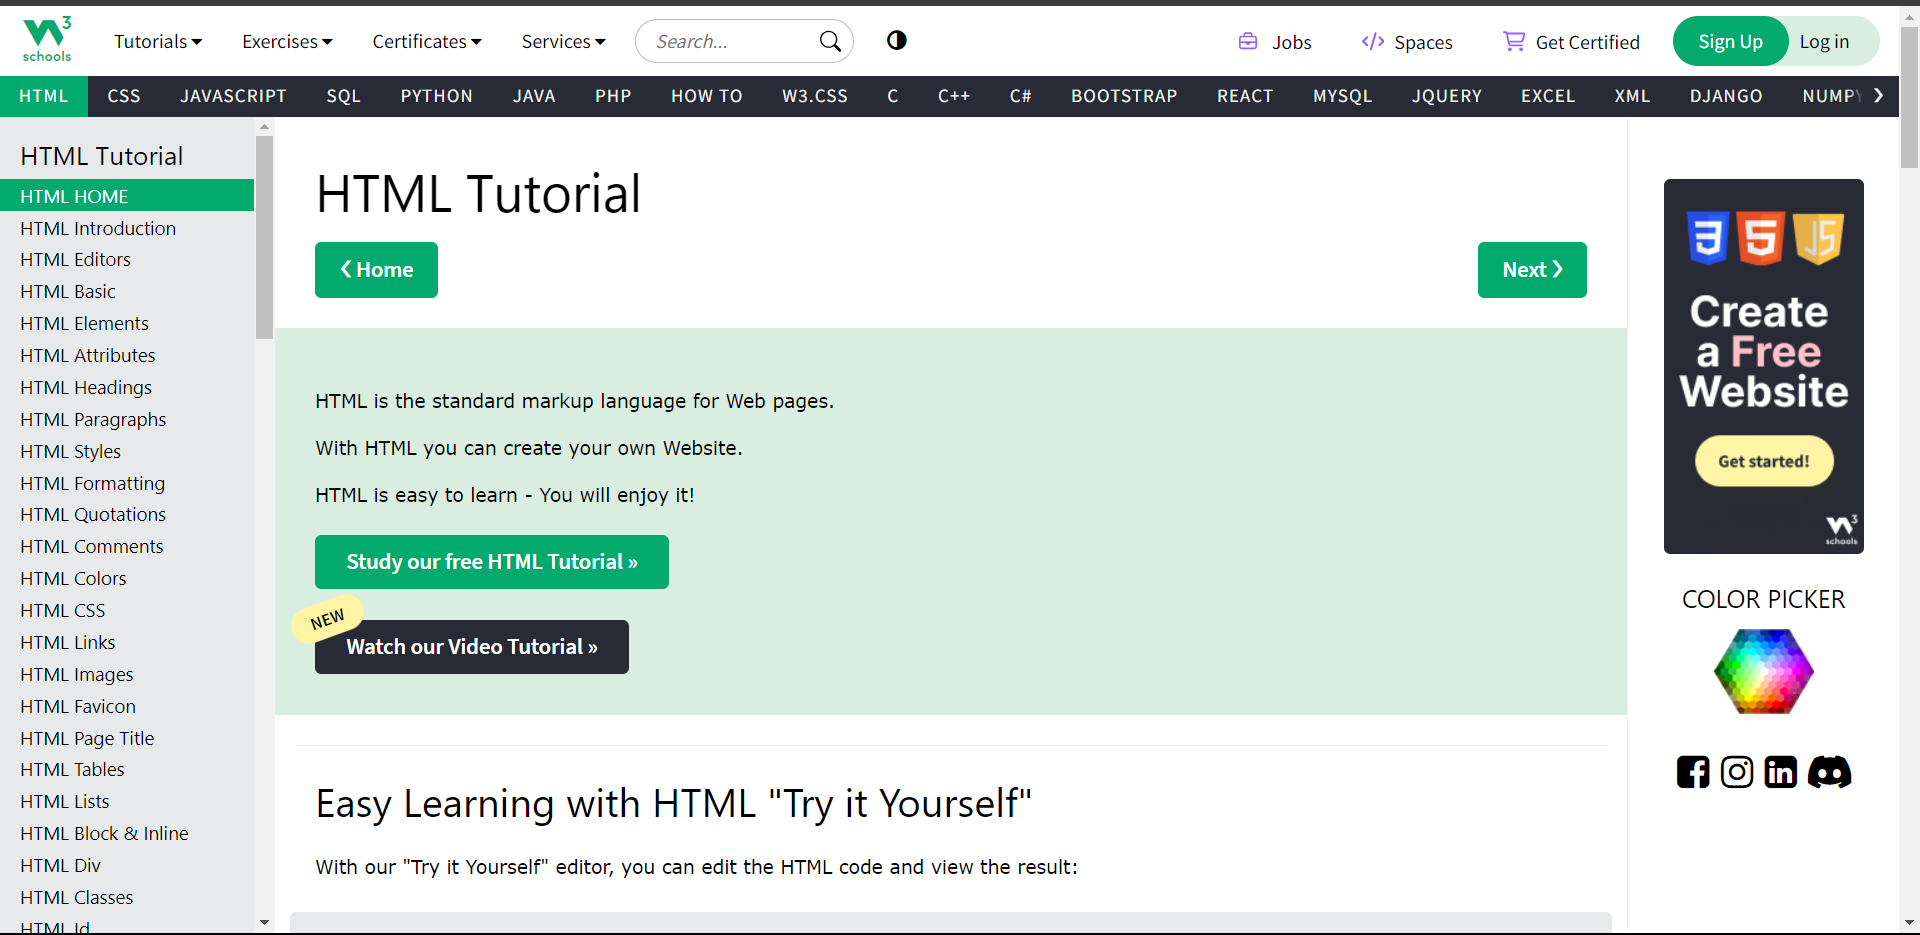Click the Jobs briefcase icon
The height and width of the screenshot is (935, 1920).
pos(1248,41)
